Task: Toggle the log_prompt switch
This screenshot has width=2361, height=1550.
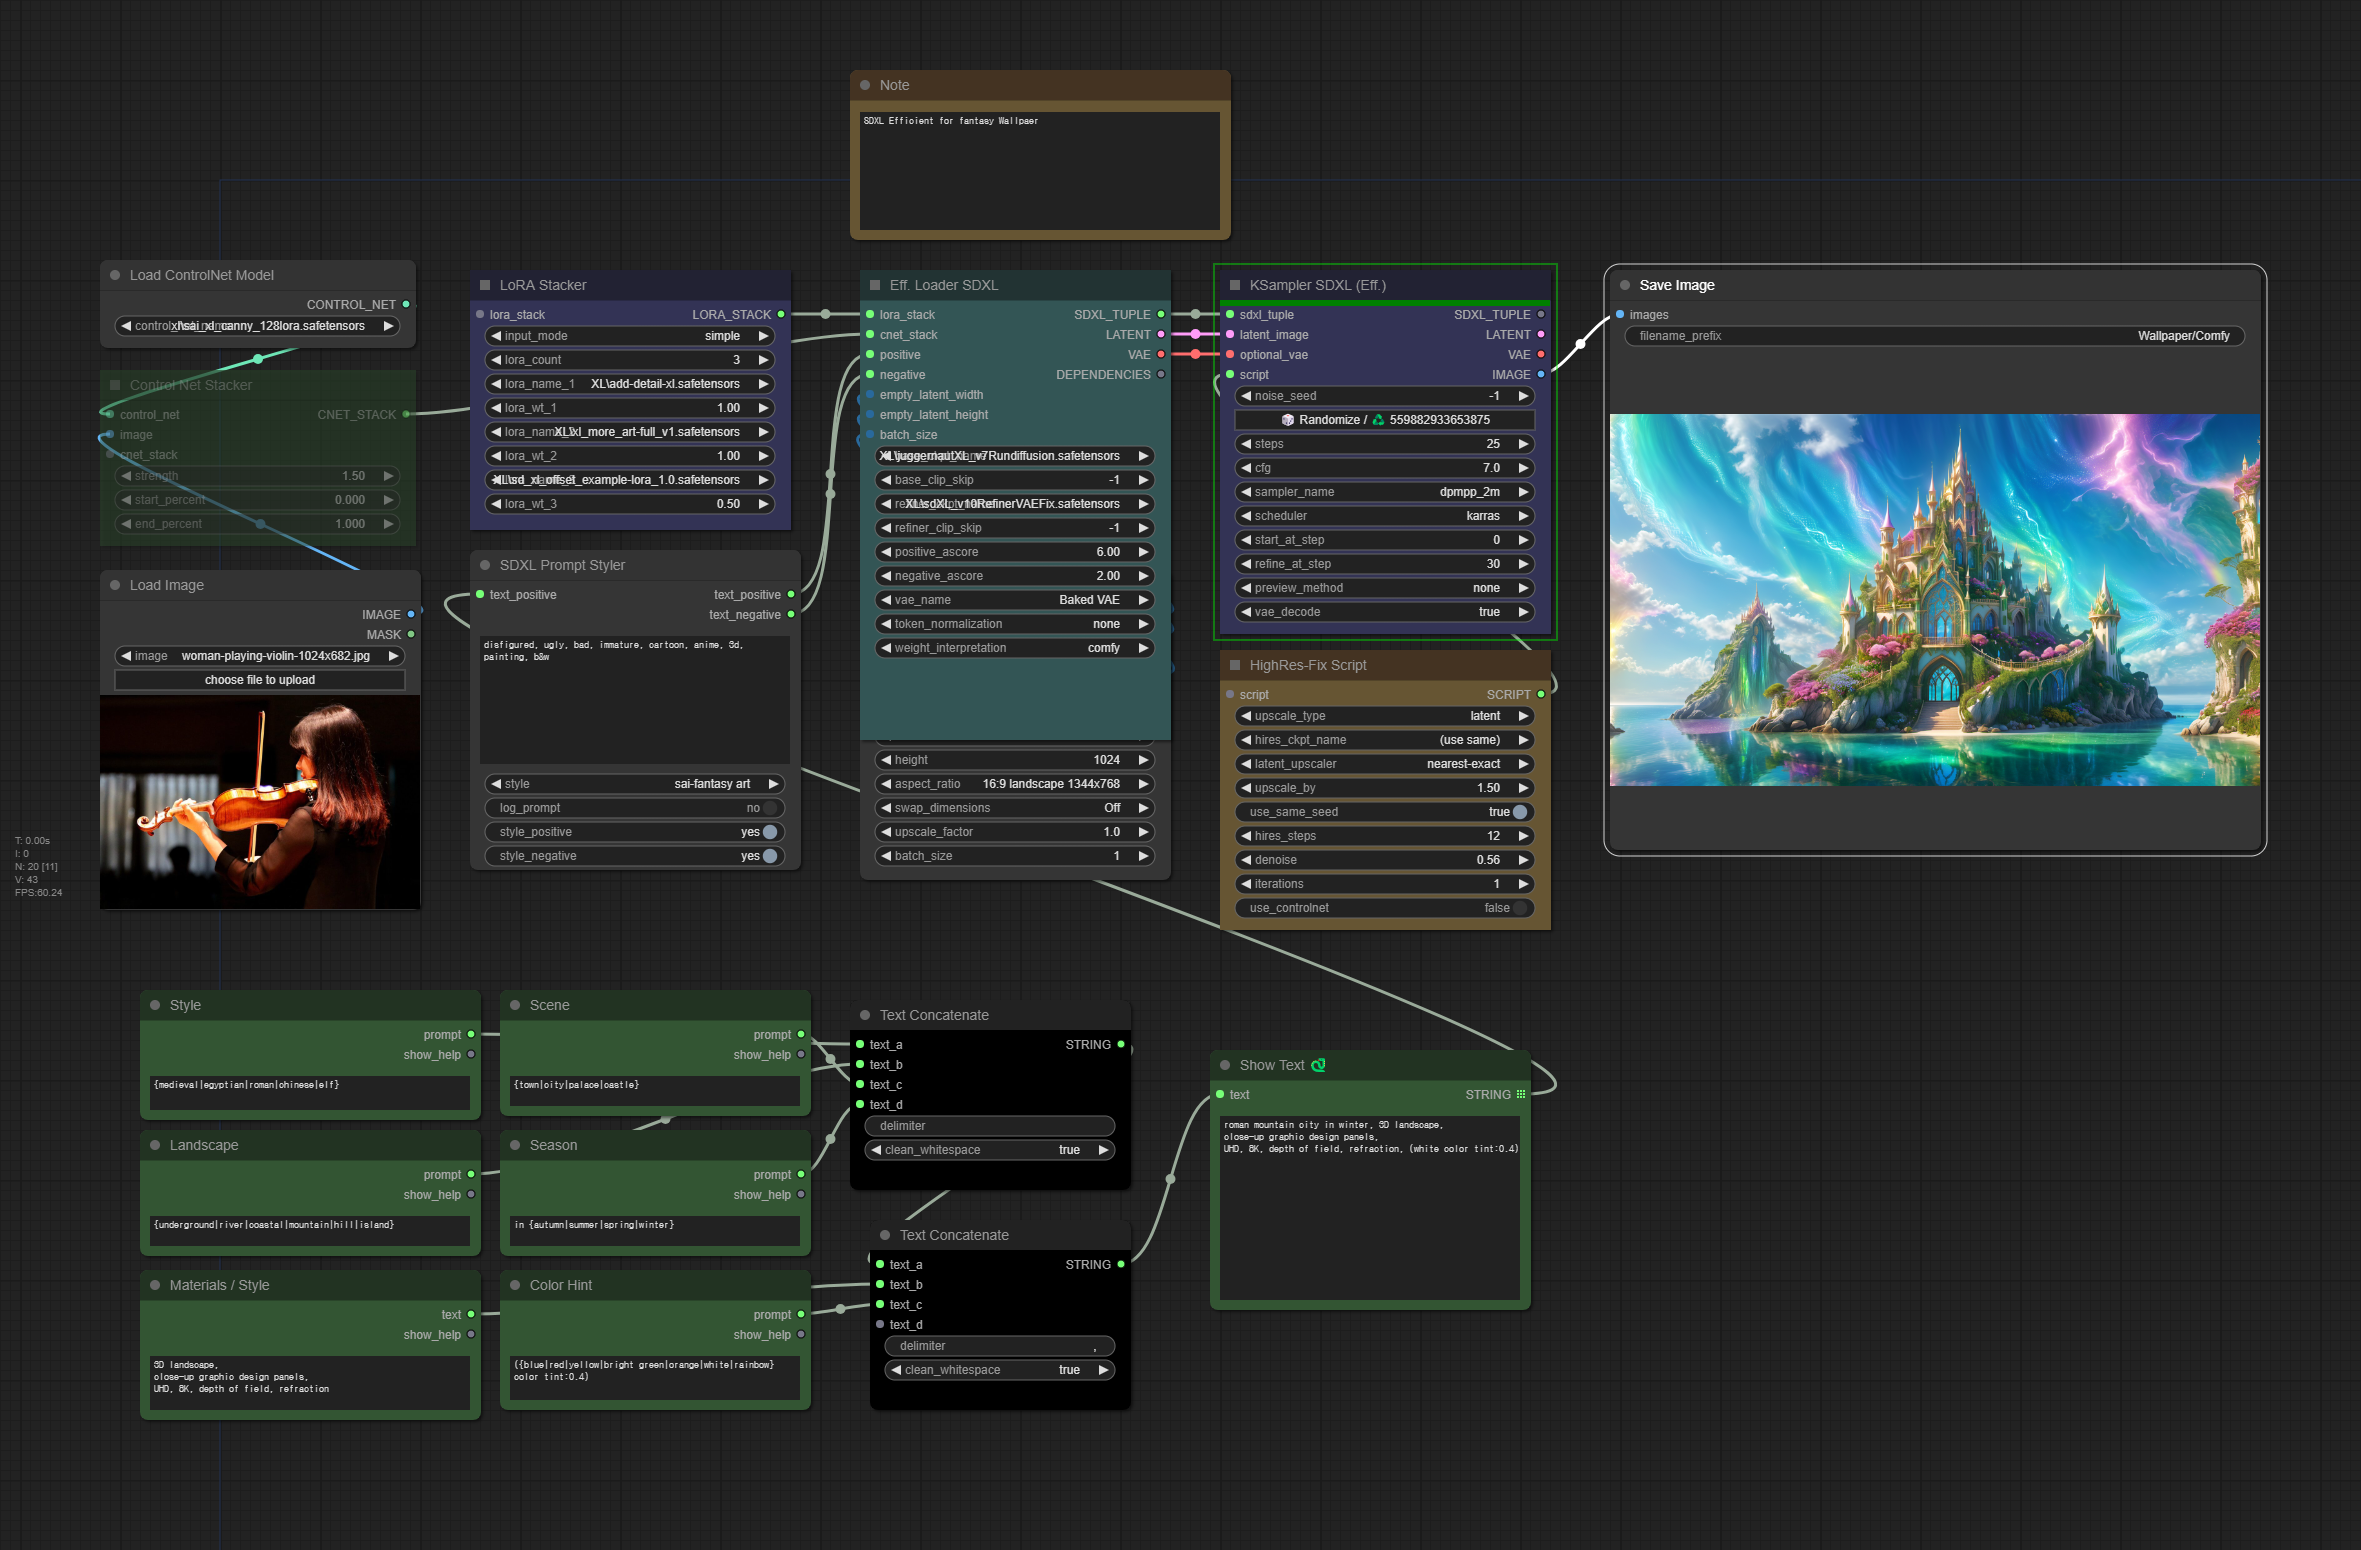Action: pos(769,808)
